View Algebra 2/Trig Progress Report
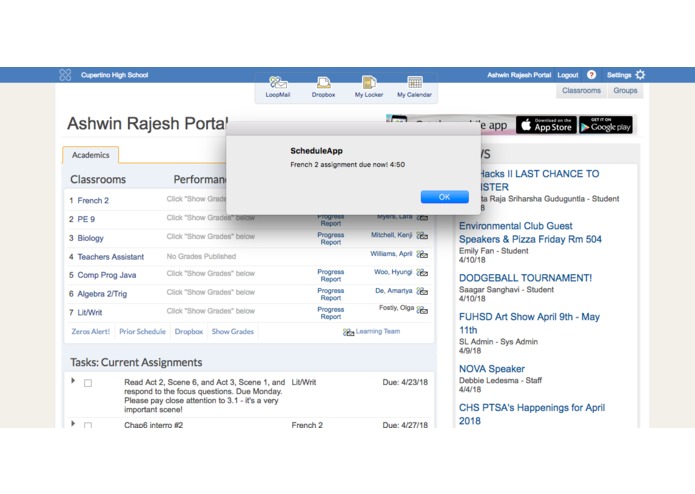Screen dimensions: 695x494 pos(331,294)
